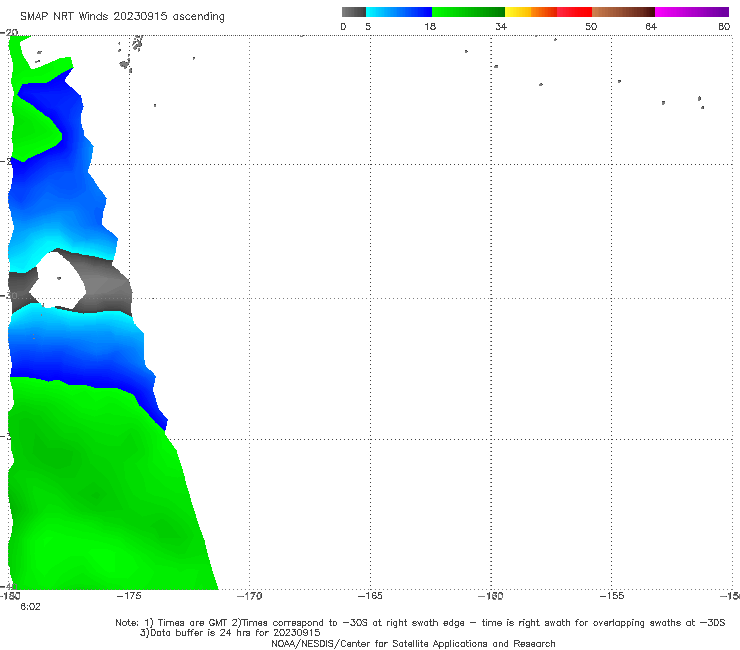740x650 pixels.
Task: Click the NOAA/NESDIS credit line
Action: tap(413, 643)
